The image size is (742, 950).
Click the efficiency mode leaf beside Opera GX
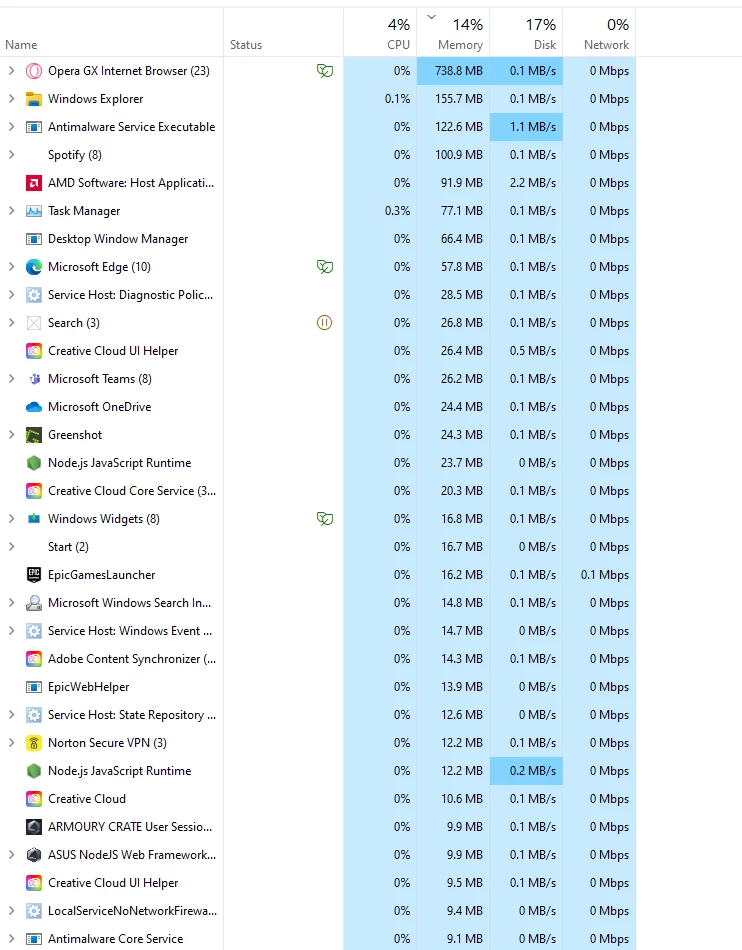(x=325, y=71)
